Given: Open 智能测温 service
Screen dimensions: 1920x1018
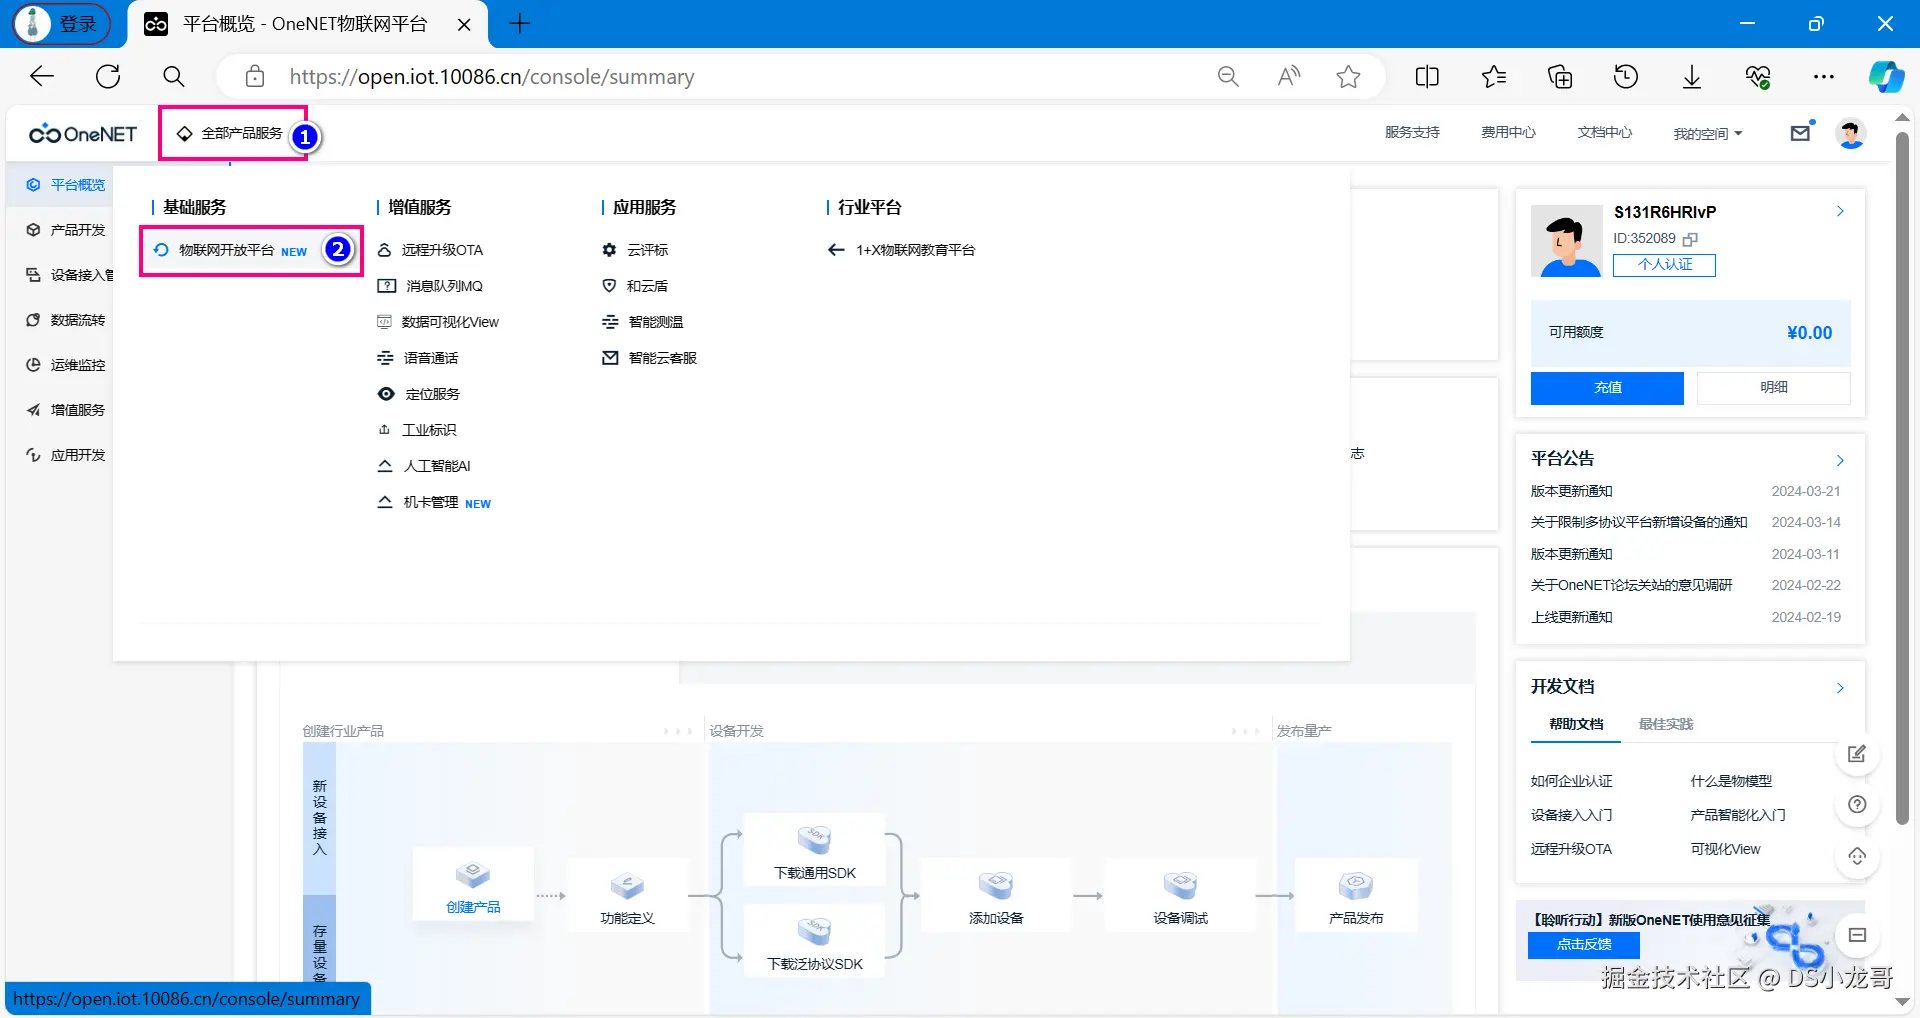Looking at the screenshot, I should point(643,322).
